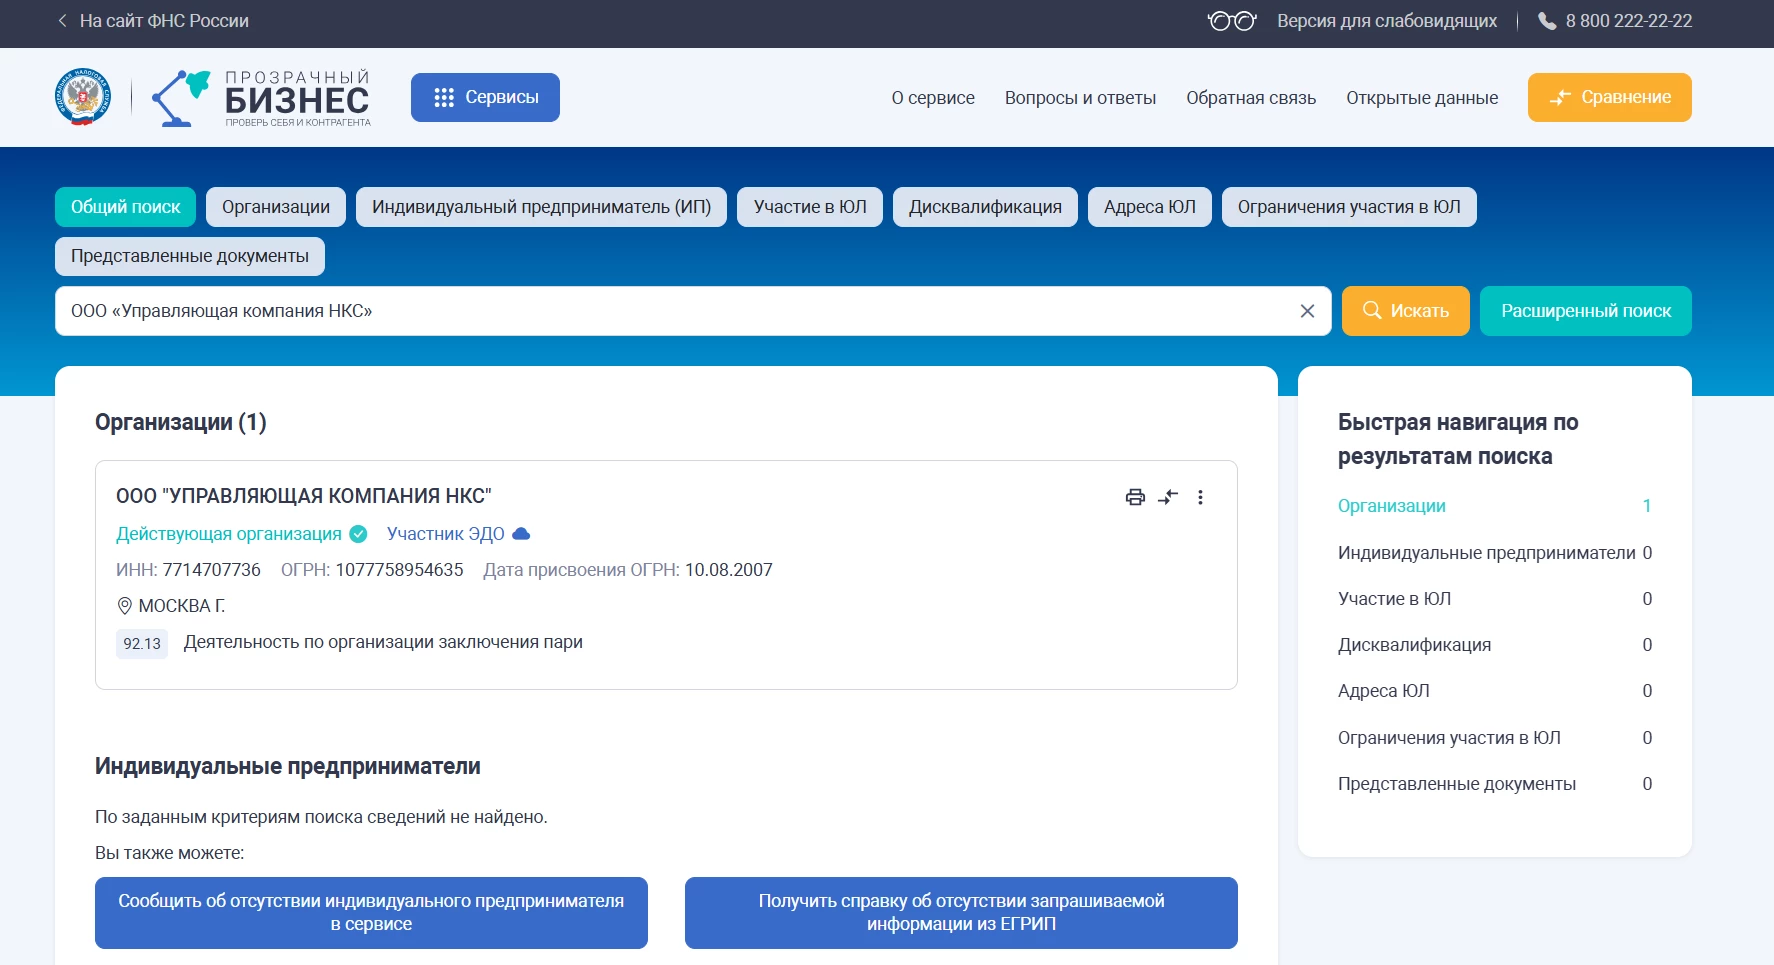1774x965 pixels.
Task: Open Версия для слабовидящих link
Action: [x=1387, y=21]
